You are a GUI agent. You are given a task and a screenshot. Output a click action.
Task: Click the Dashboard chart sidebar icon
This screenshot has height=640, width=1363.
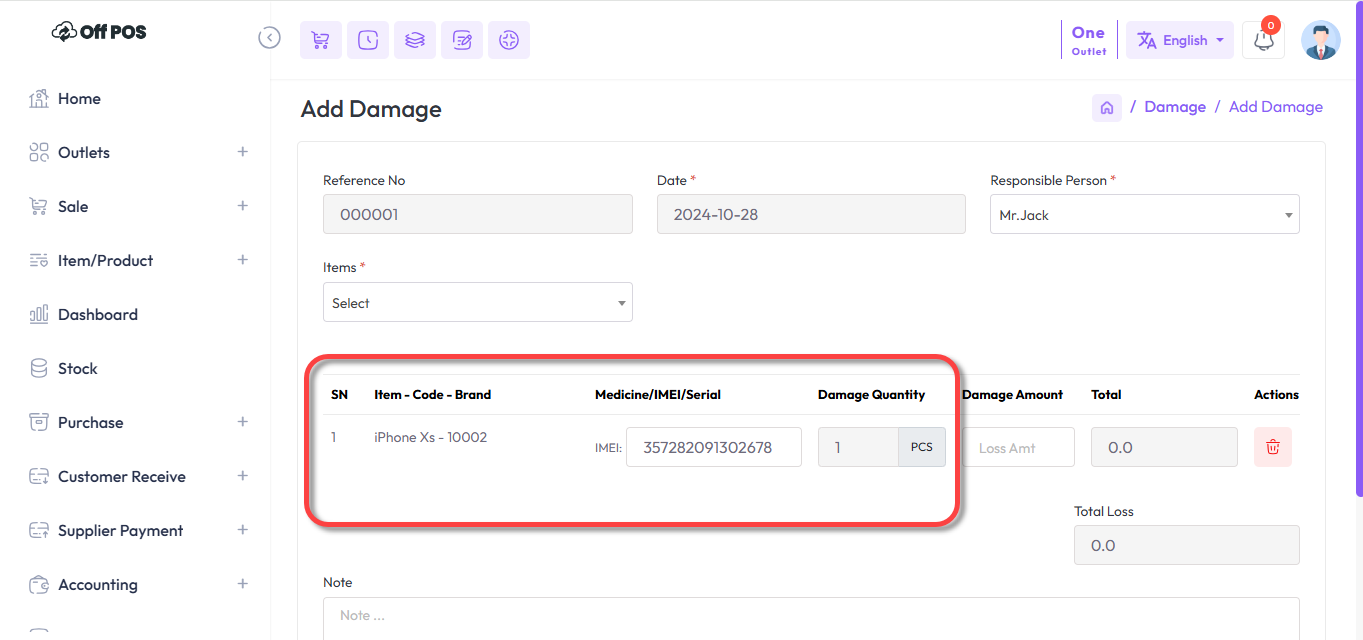[x=39, y=314]
